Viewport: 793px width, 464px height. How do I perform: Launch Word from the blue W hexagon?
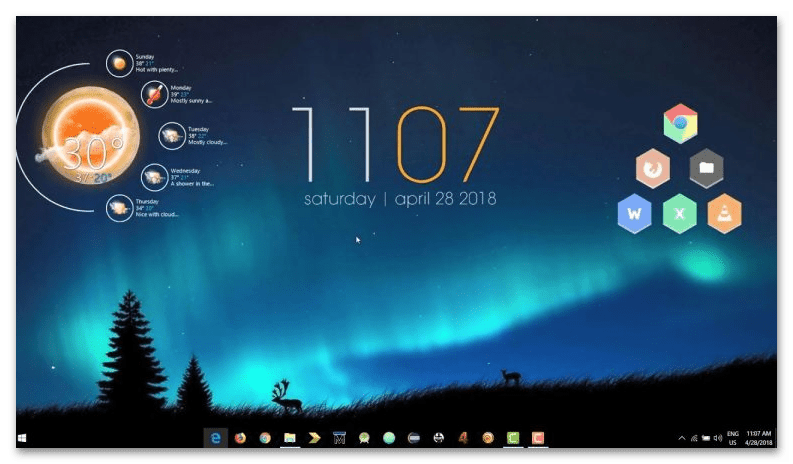(634, 214)
